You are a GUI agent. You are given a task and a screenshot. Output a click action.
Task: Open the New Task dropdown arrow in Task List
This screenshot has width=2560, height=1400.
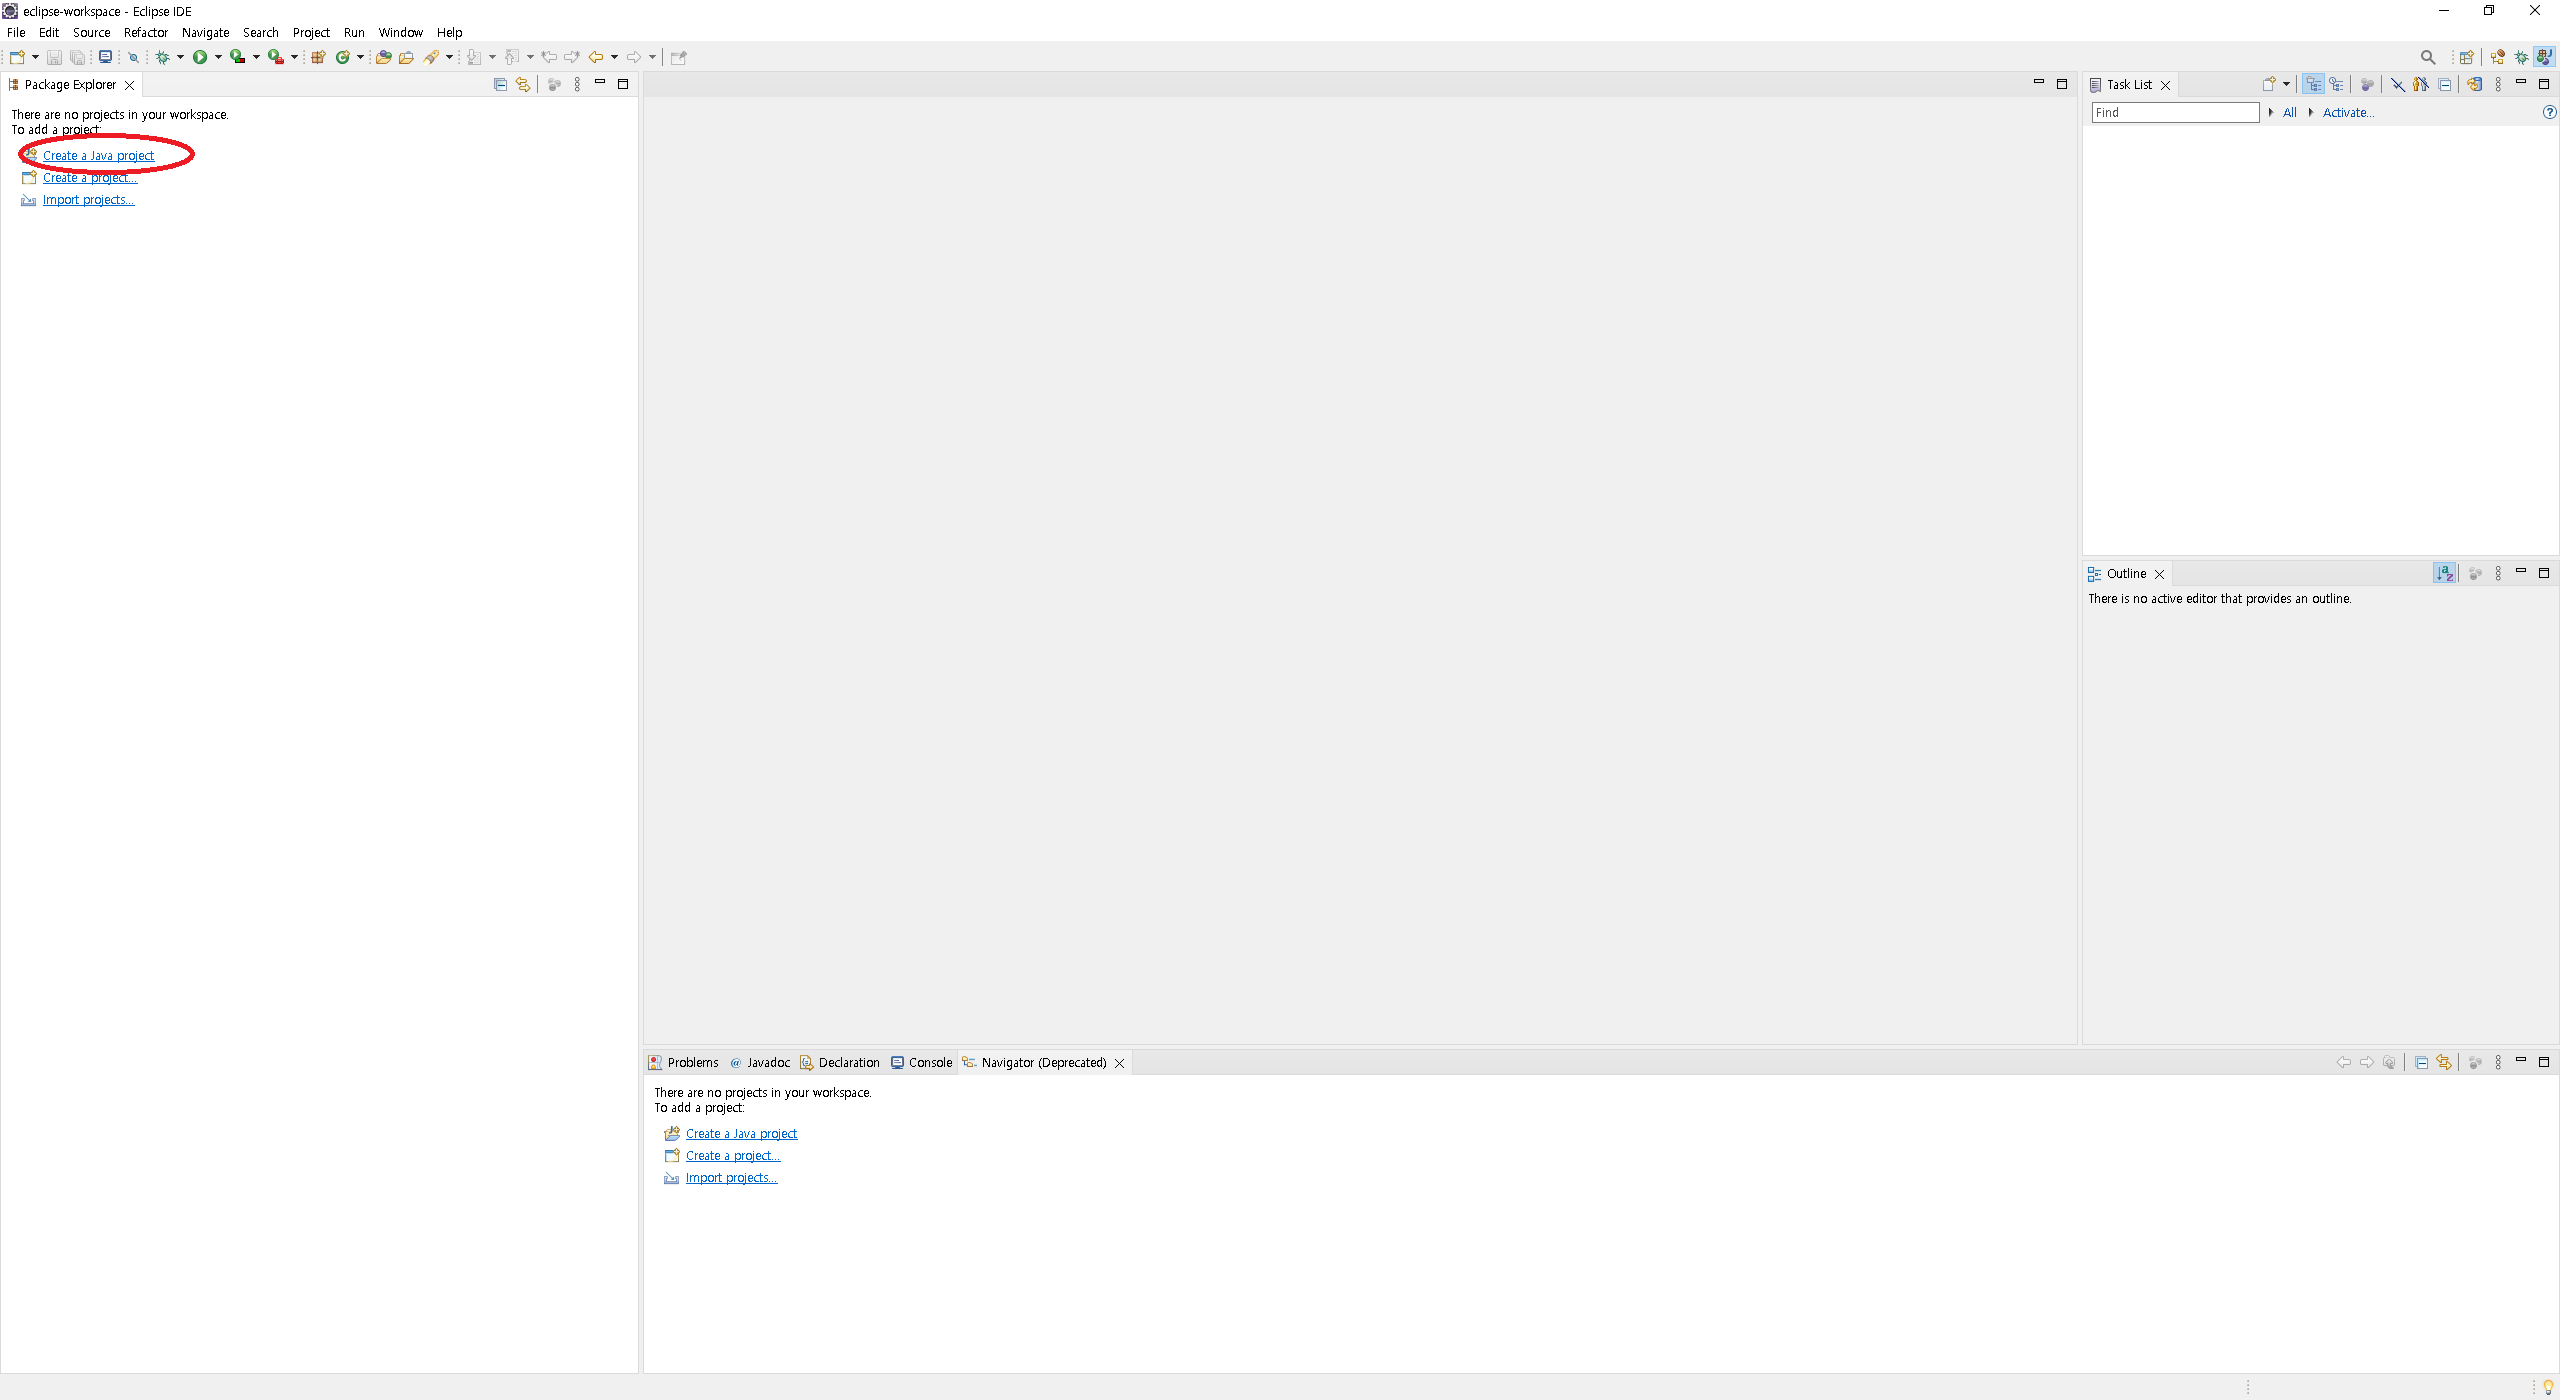[2286, 84]
